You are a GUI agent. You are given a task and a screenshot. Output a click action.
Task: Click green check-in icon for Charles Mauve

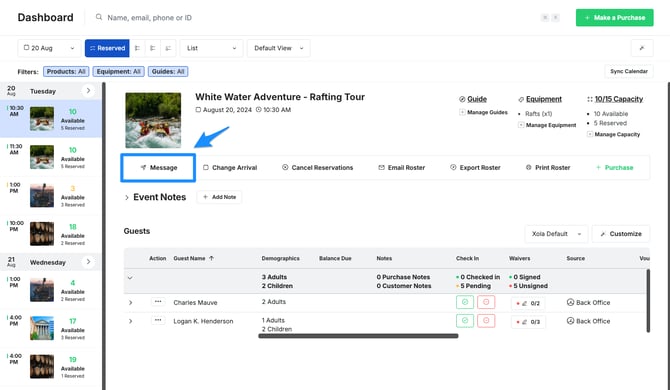pyautogui.click(x=465, y=302)
